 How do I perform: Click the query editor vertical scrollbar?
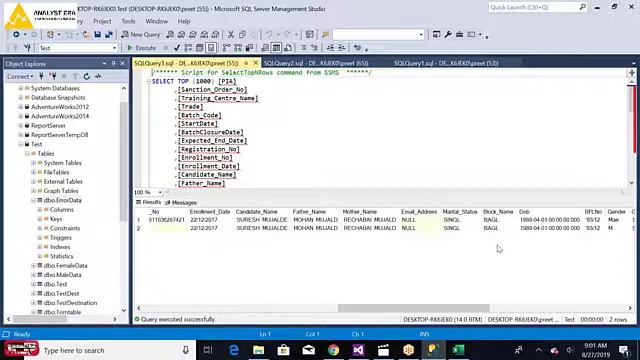pos(631,132)
